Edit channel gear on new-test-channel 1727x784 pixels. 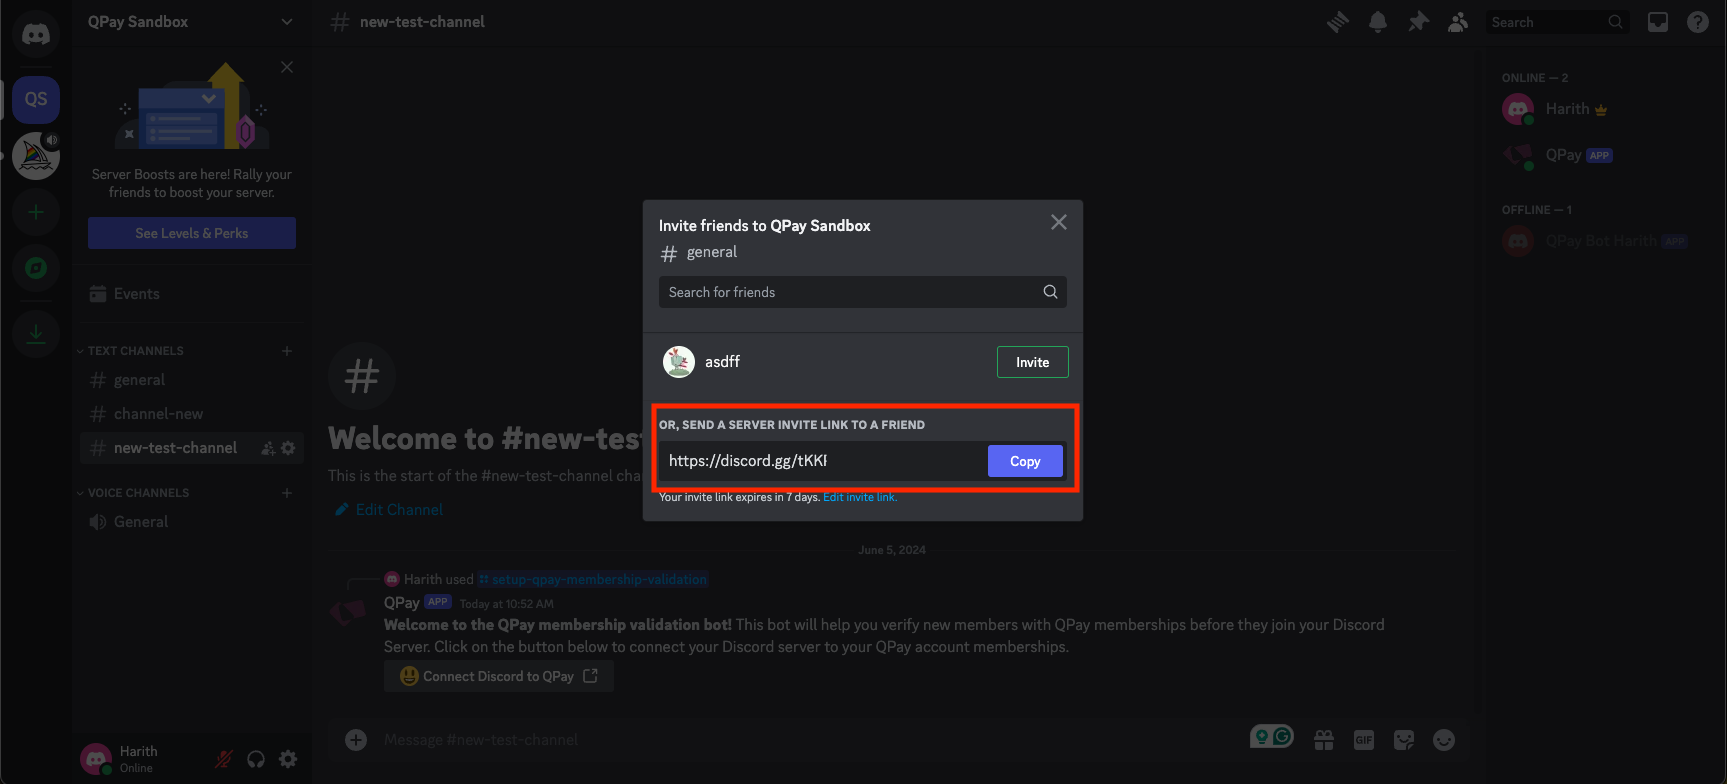288,449
